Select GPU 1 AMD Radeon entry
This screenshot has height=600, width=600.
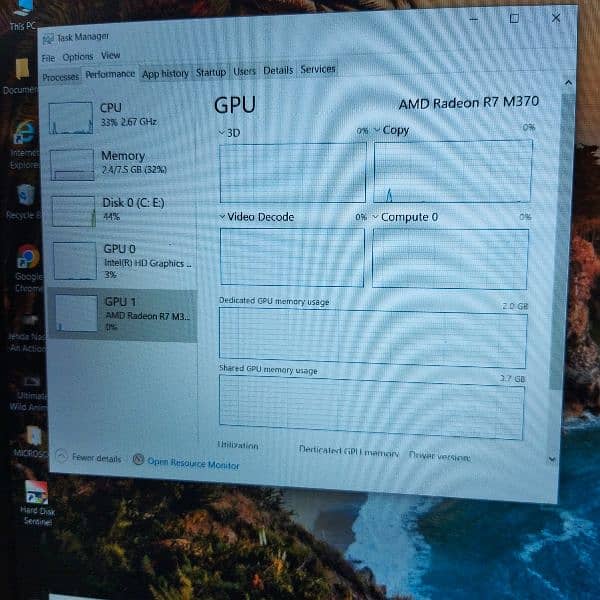(123, 315)
